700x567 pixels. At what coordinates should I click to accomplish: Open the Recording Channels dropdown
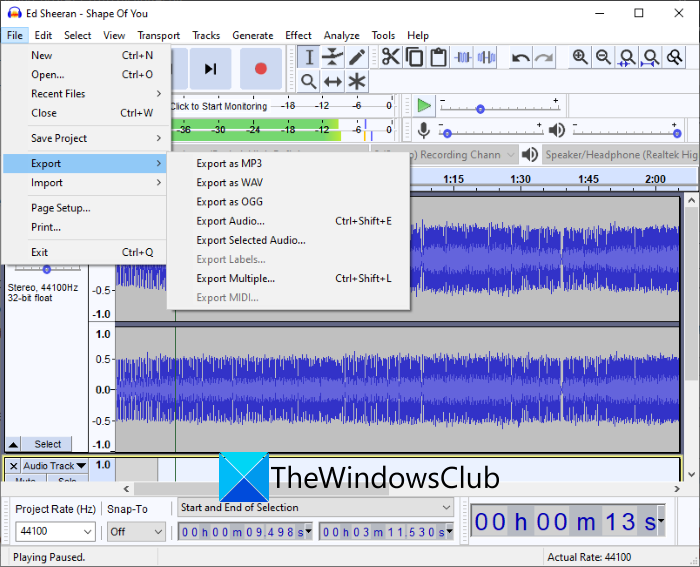click(445, 154)
